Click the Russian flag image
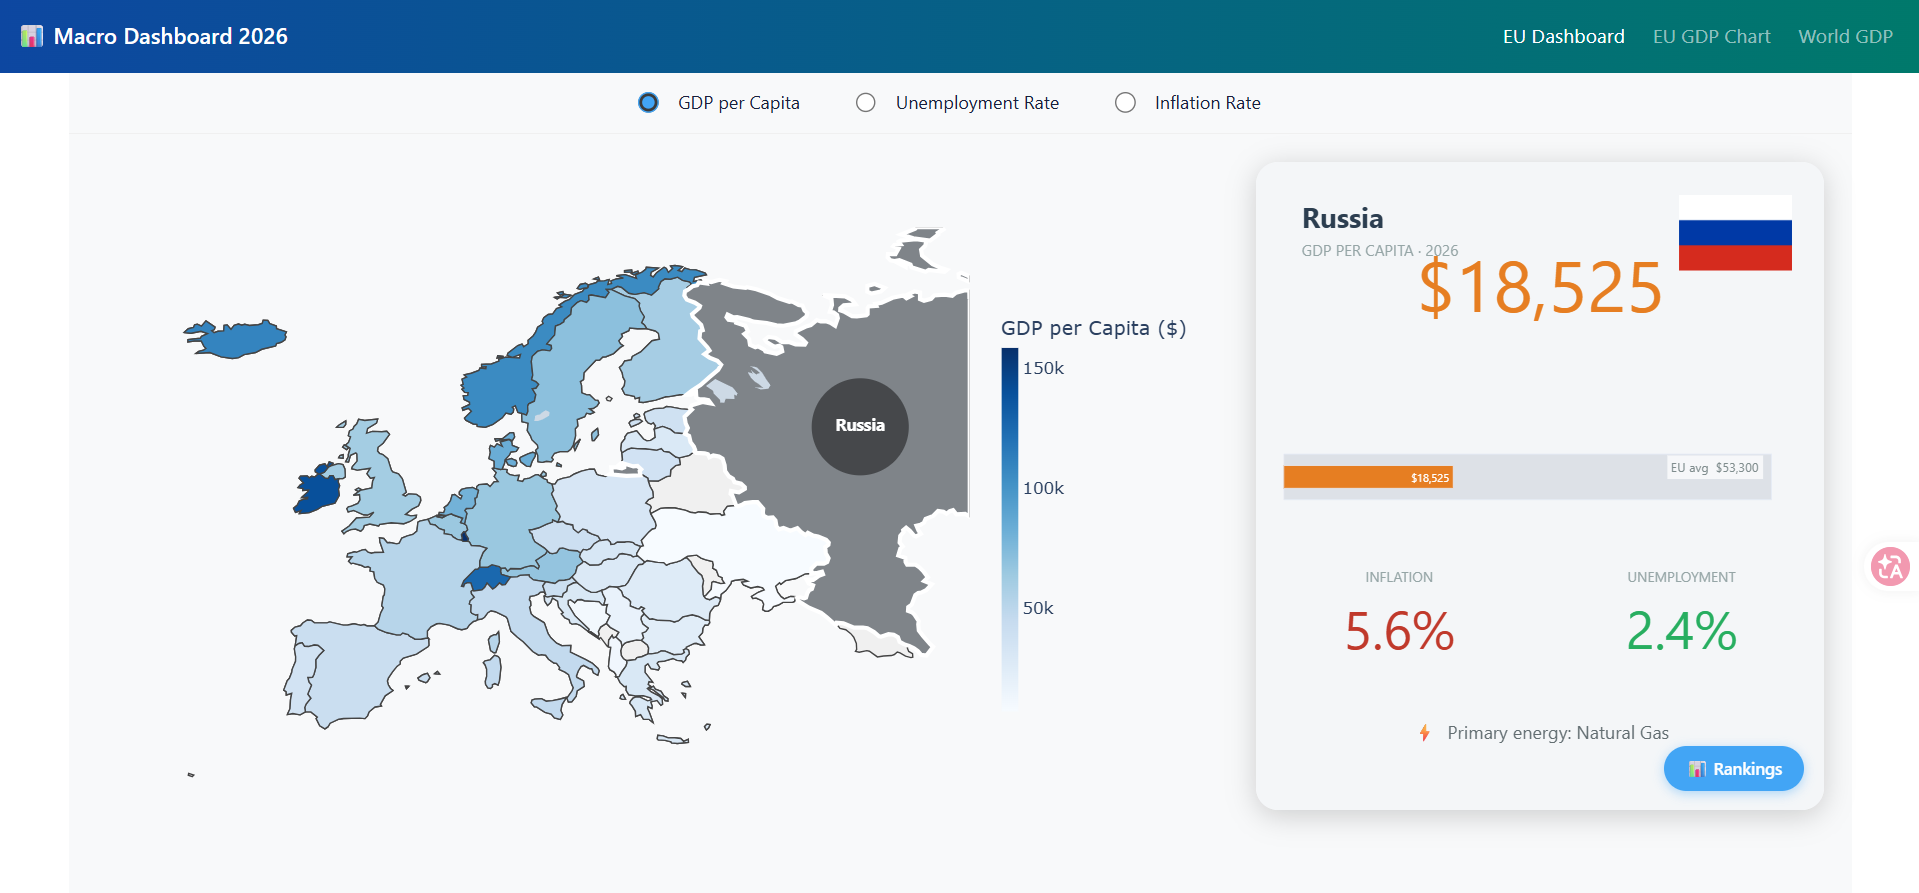The height and width of the screenshot is (893, 1919). pos(1735,233)
